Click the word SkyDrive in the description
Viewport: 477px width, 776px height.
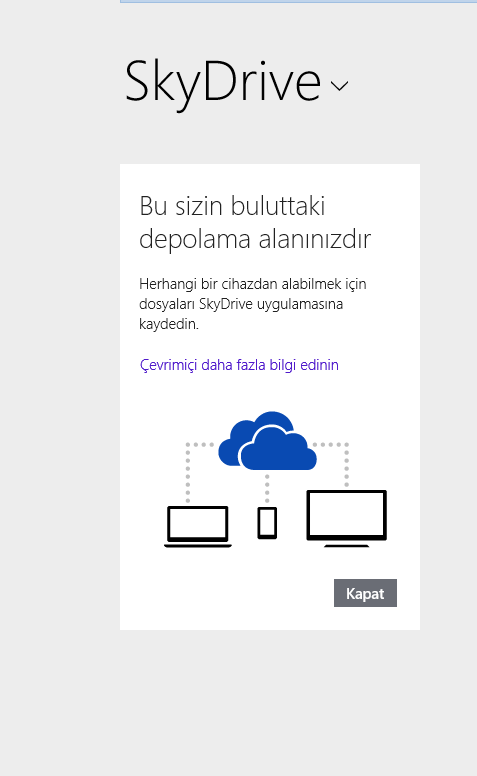[x=226, y=304]
